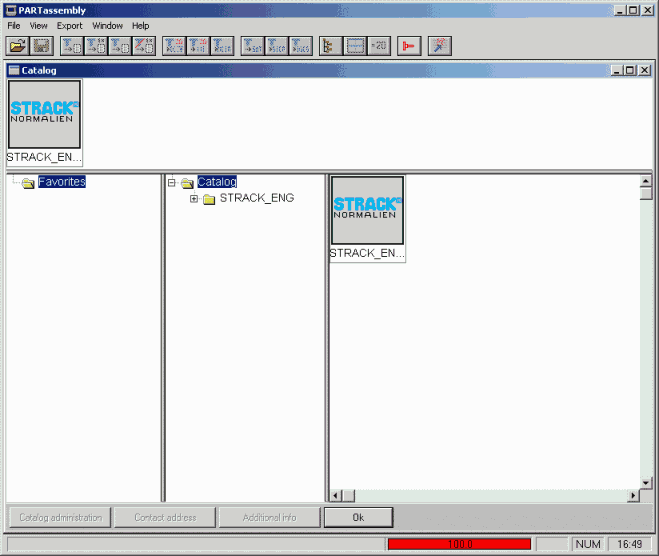Minimize the PARTassembly main window
Image resolution: width=659 pixels, height=556 pixels.
(619, 10)
